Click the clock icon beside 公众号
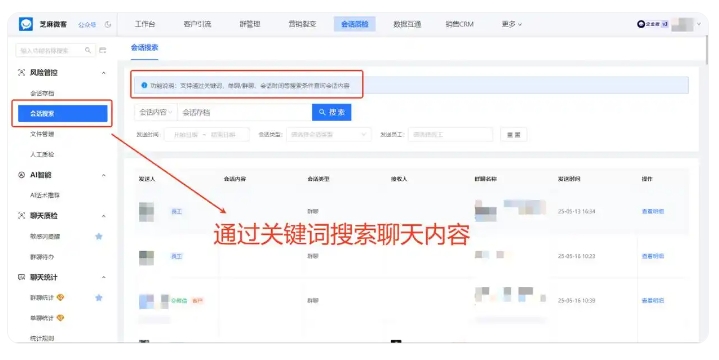 click(108, 24)
